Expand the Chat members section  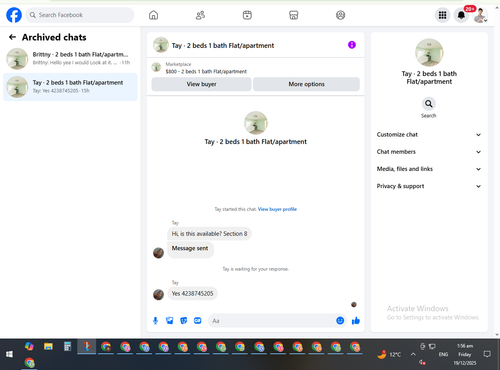click(x=429, y=152)
